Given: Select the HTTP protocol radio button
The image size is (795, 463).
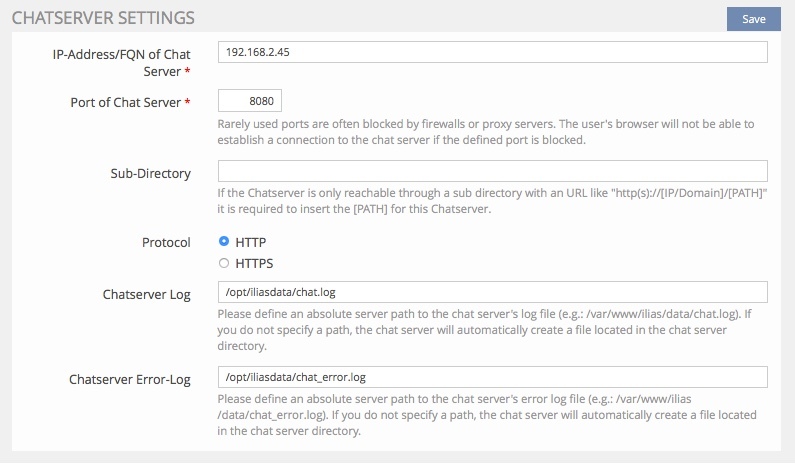Looking at the screenshot, I should pos(224,242).
